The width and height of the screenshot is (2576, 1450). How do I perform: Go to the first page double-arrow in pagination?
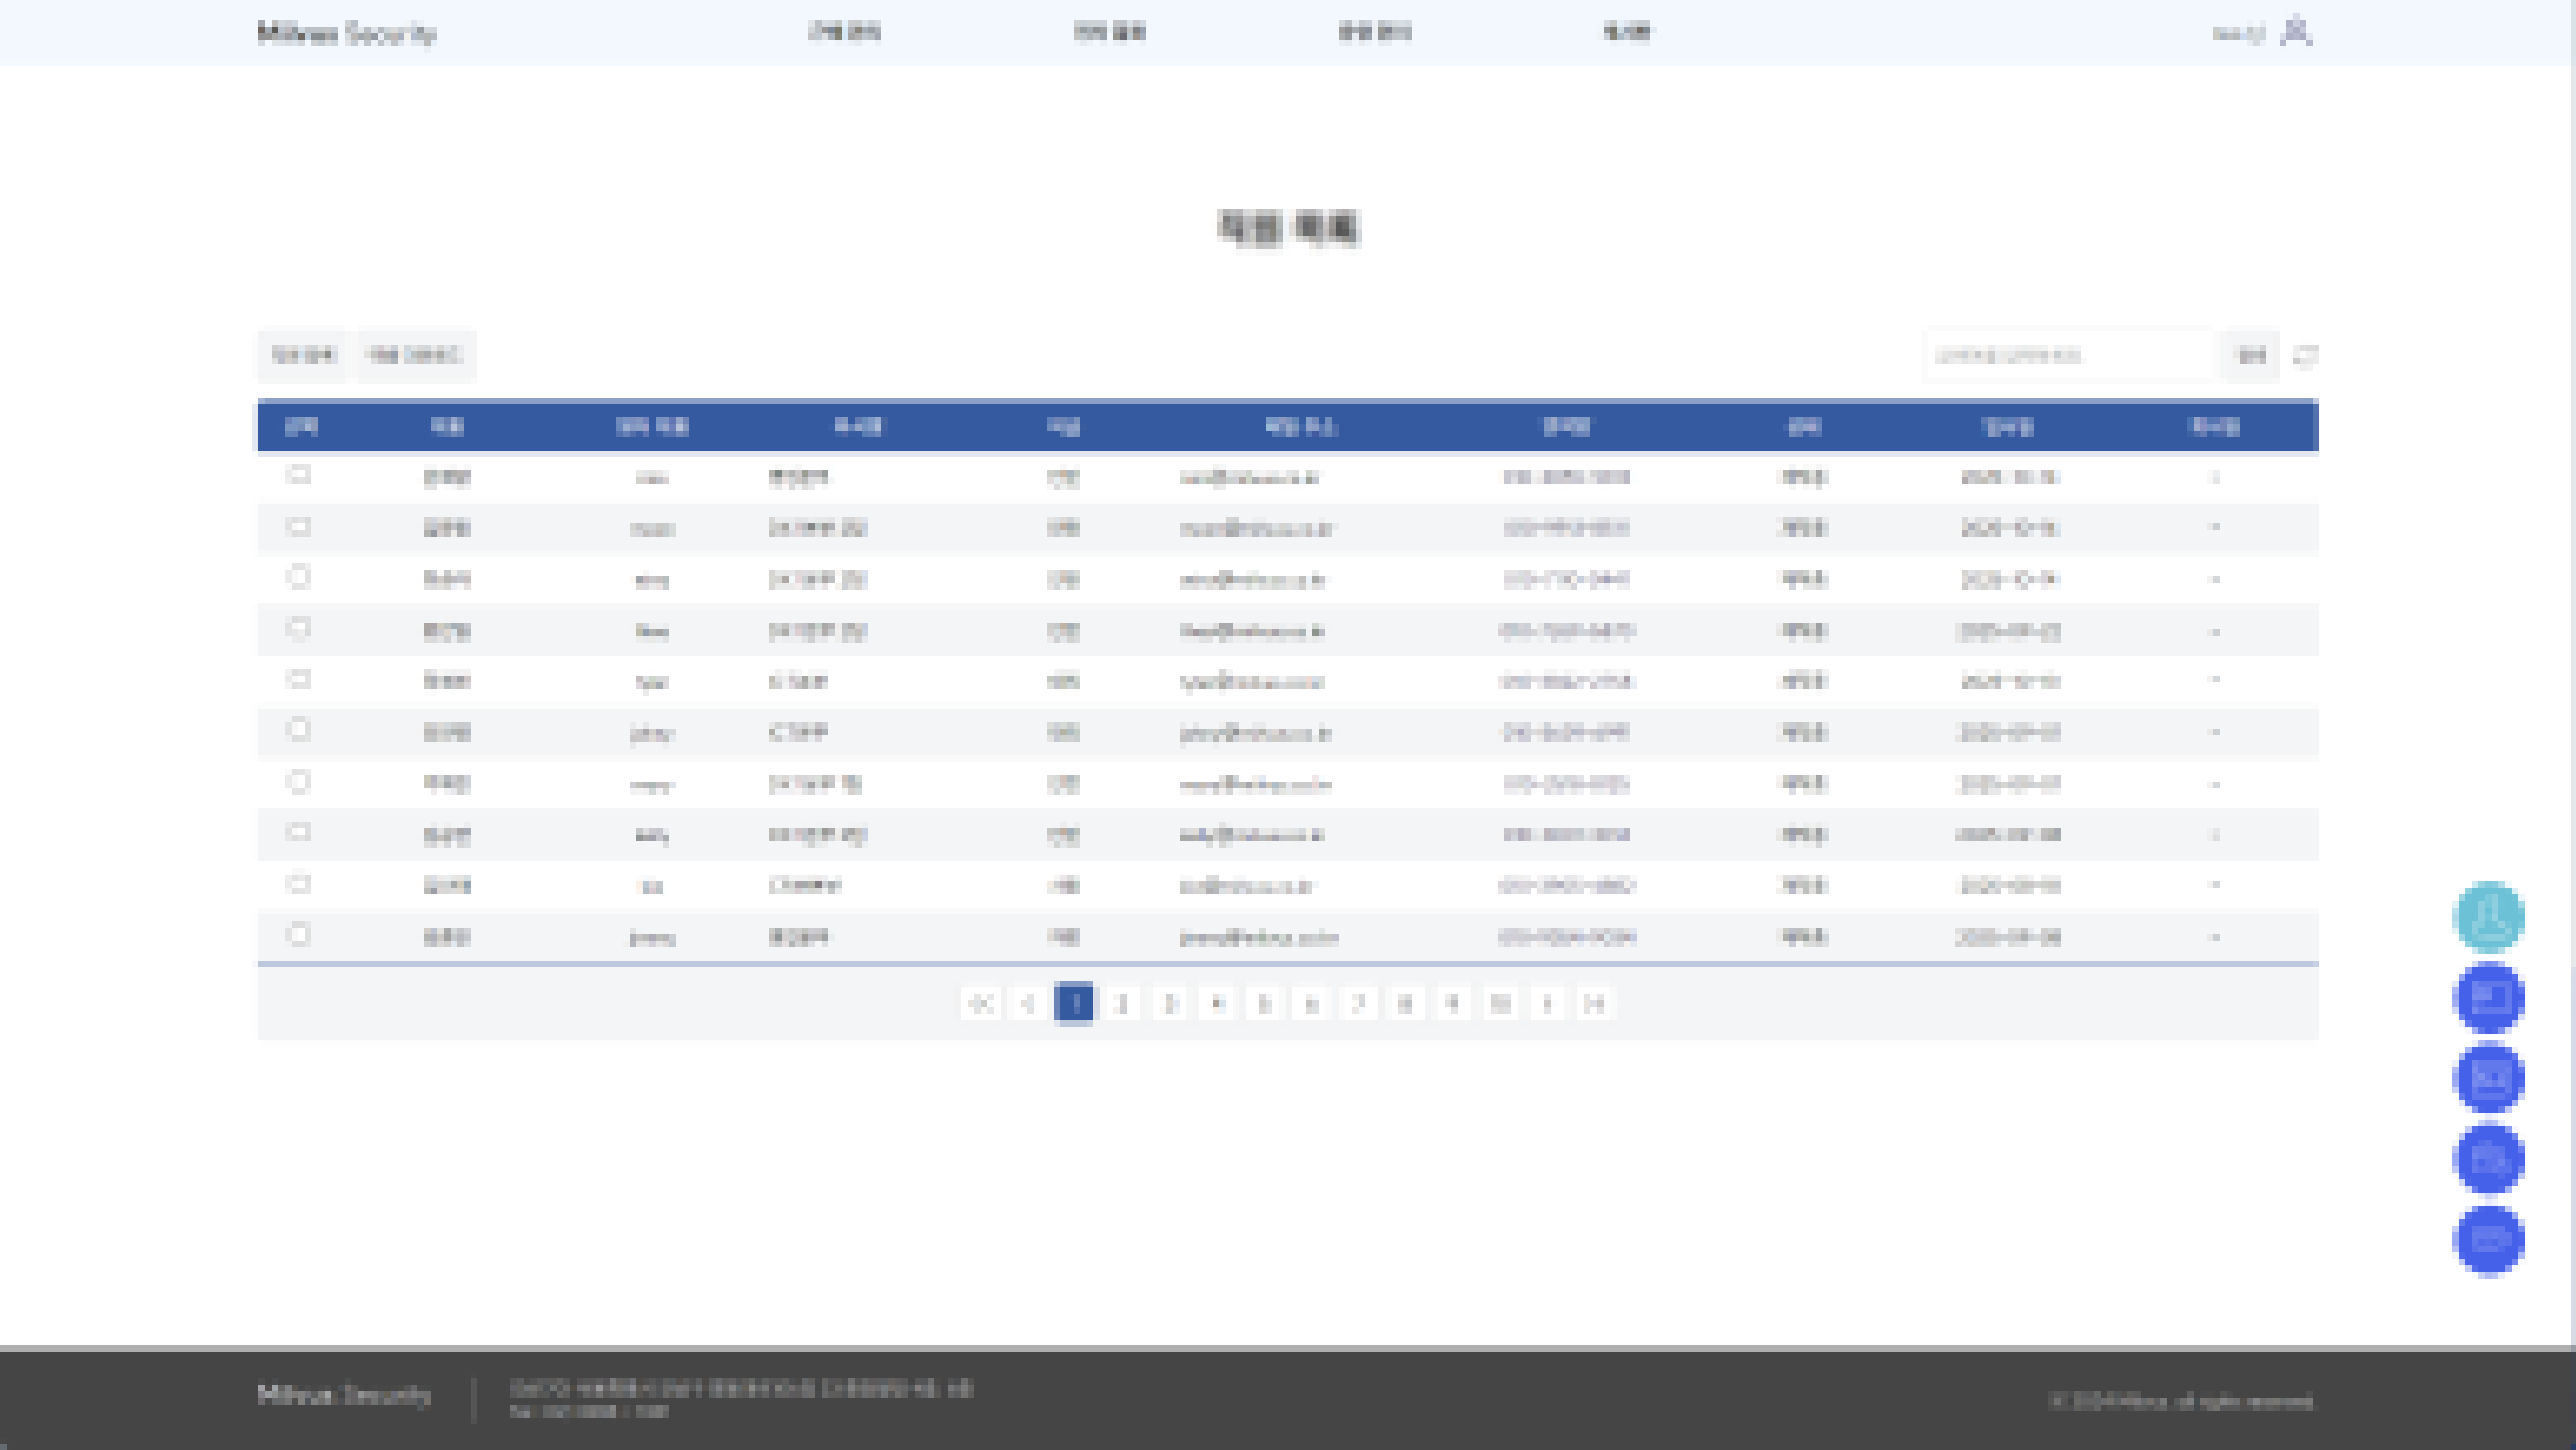[980, 1003]
